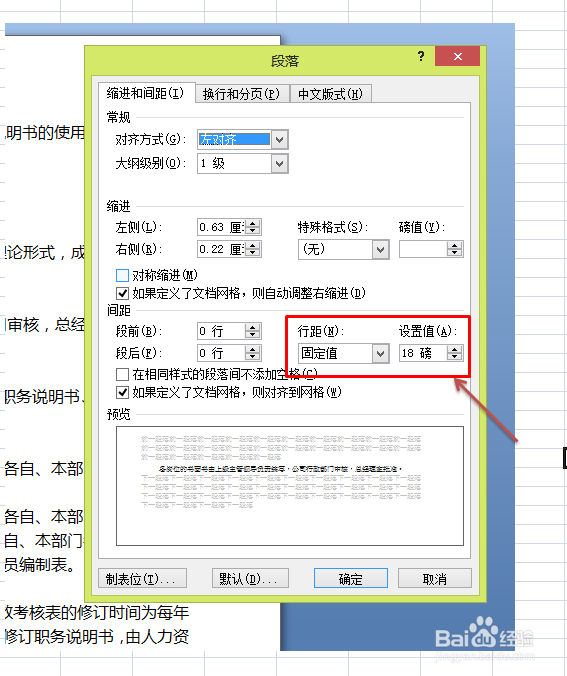This screenshot has height=676, width=567.
Task: Click the 段后 spacing value field
Action: [x=221, y=353]
